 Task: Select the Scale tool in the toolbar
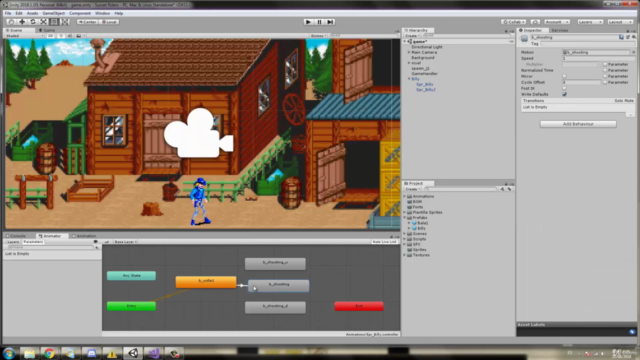(x=43, y=22)
